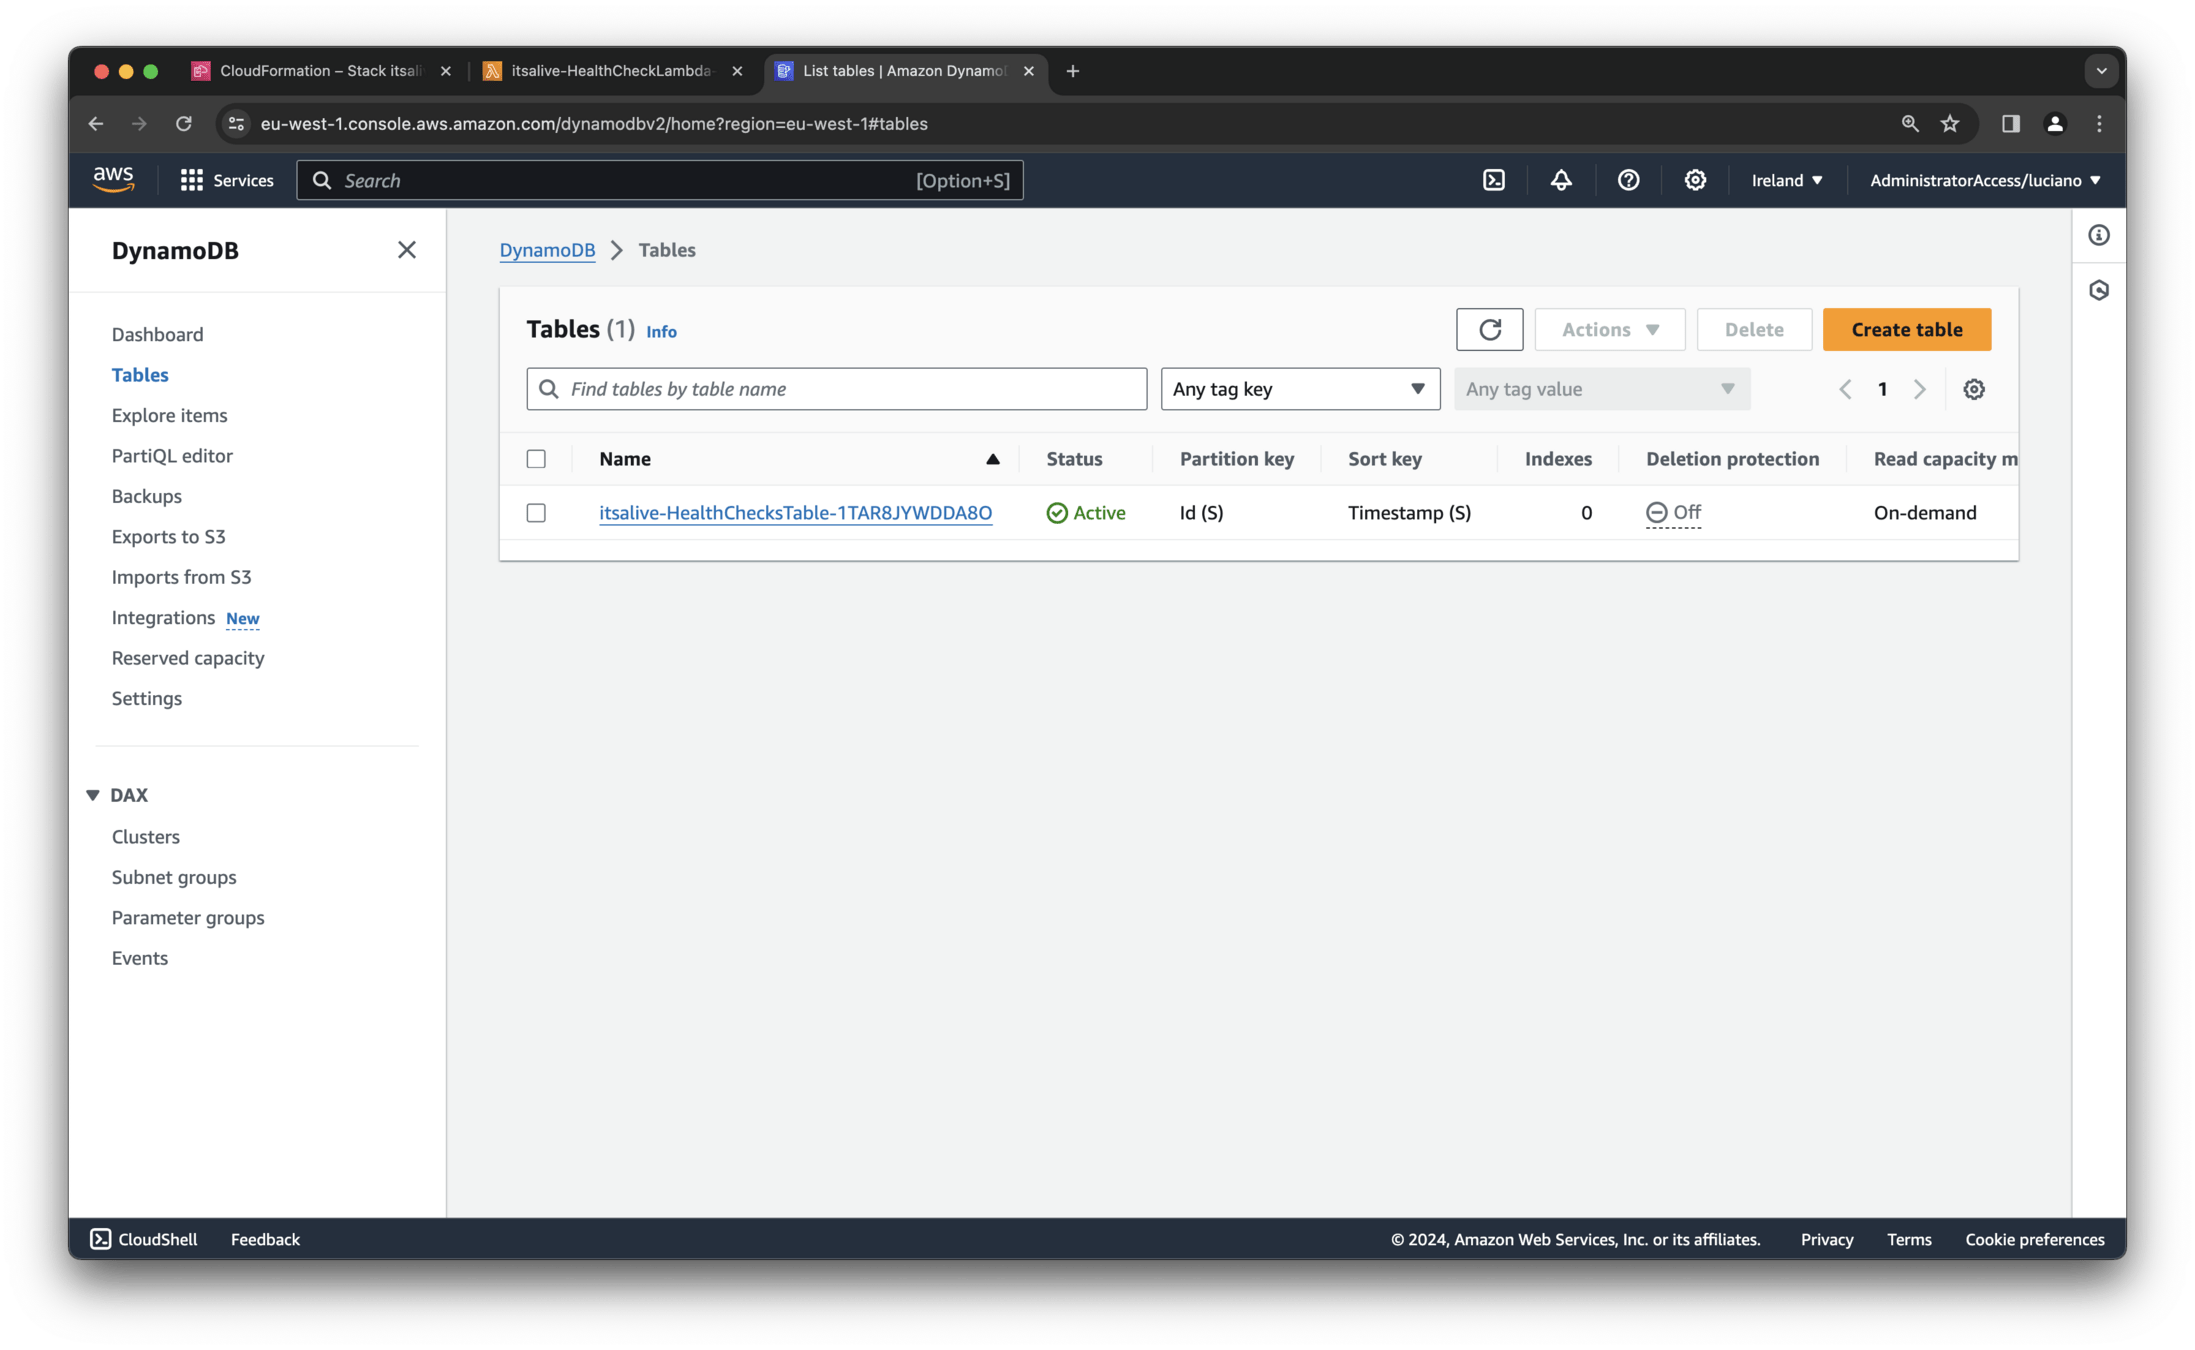Sort tables by Name column arrow
Screen dimensions: 2195x1350
[992, 459]
